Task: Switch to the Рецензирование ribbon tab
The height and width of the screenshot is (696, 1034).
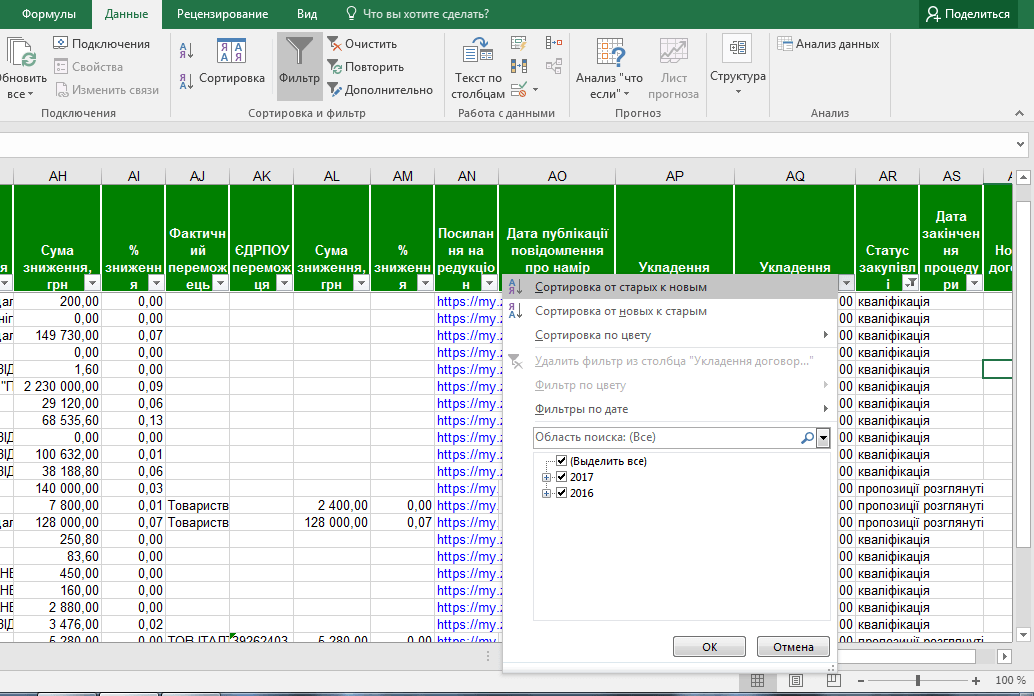Action: [222, 14]
